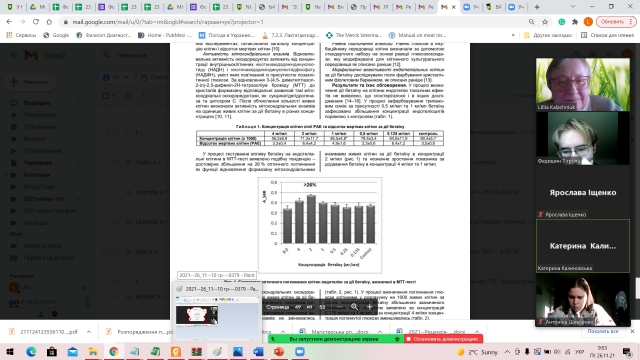Zoom in PDF with the plus icon
640x360 pixels.
pos(370,307)
